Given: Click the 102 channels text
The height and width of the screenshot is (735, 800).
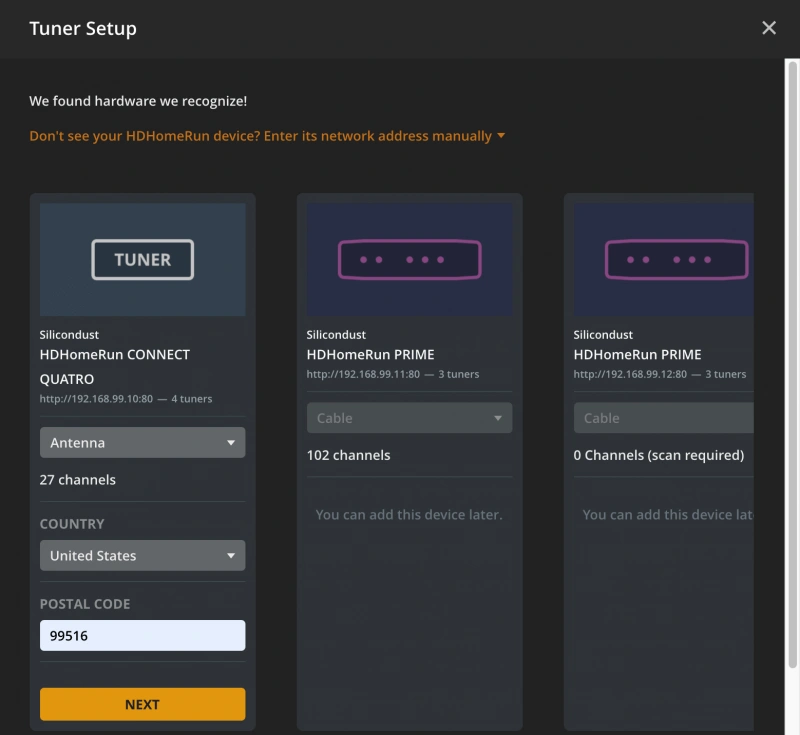Looking at the screenshot, I should point(348,455).
